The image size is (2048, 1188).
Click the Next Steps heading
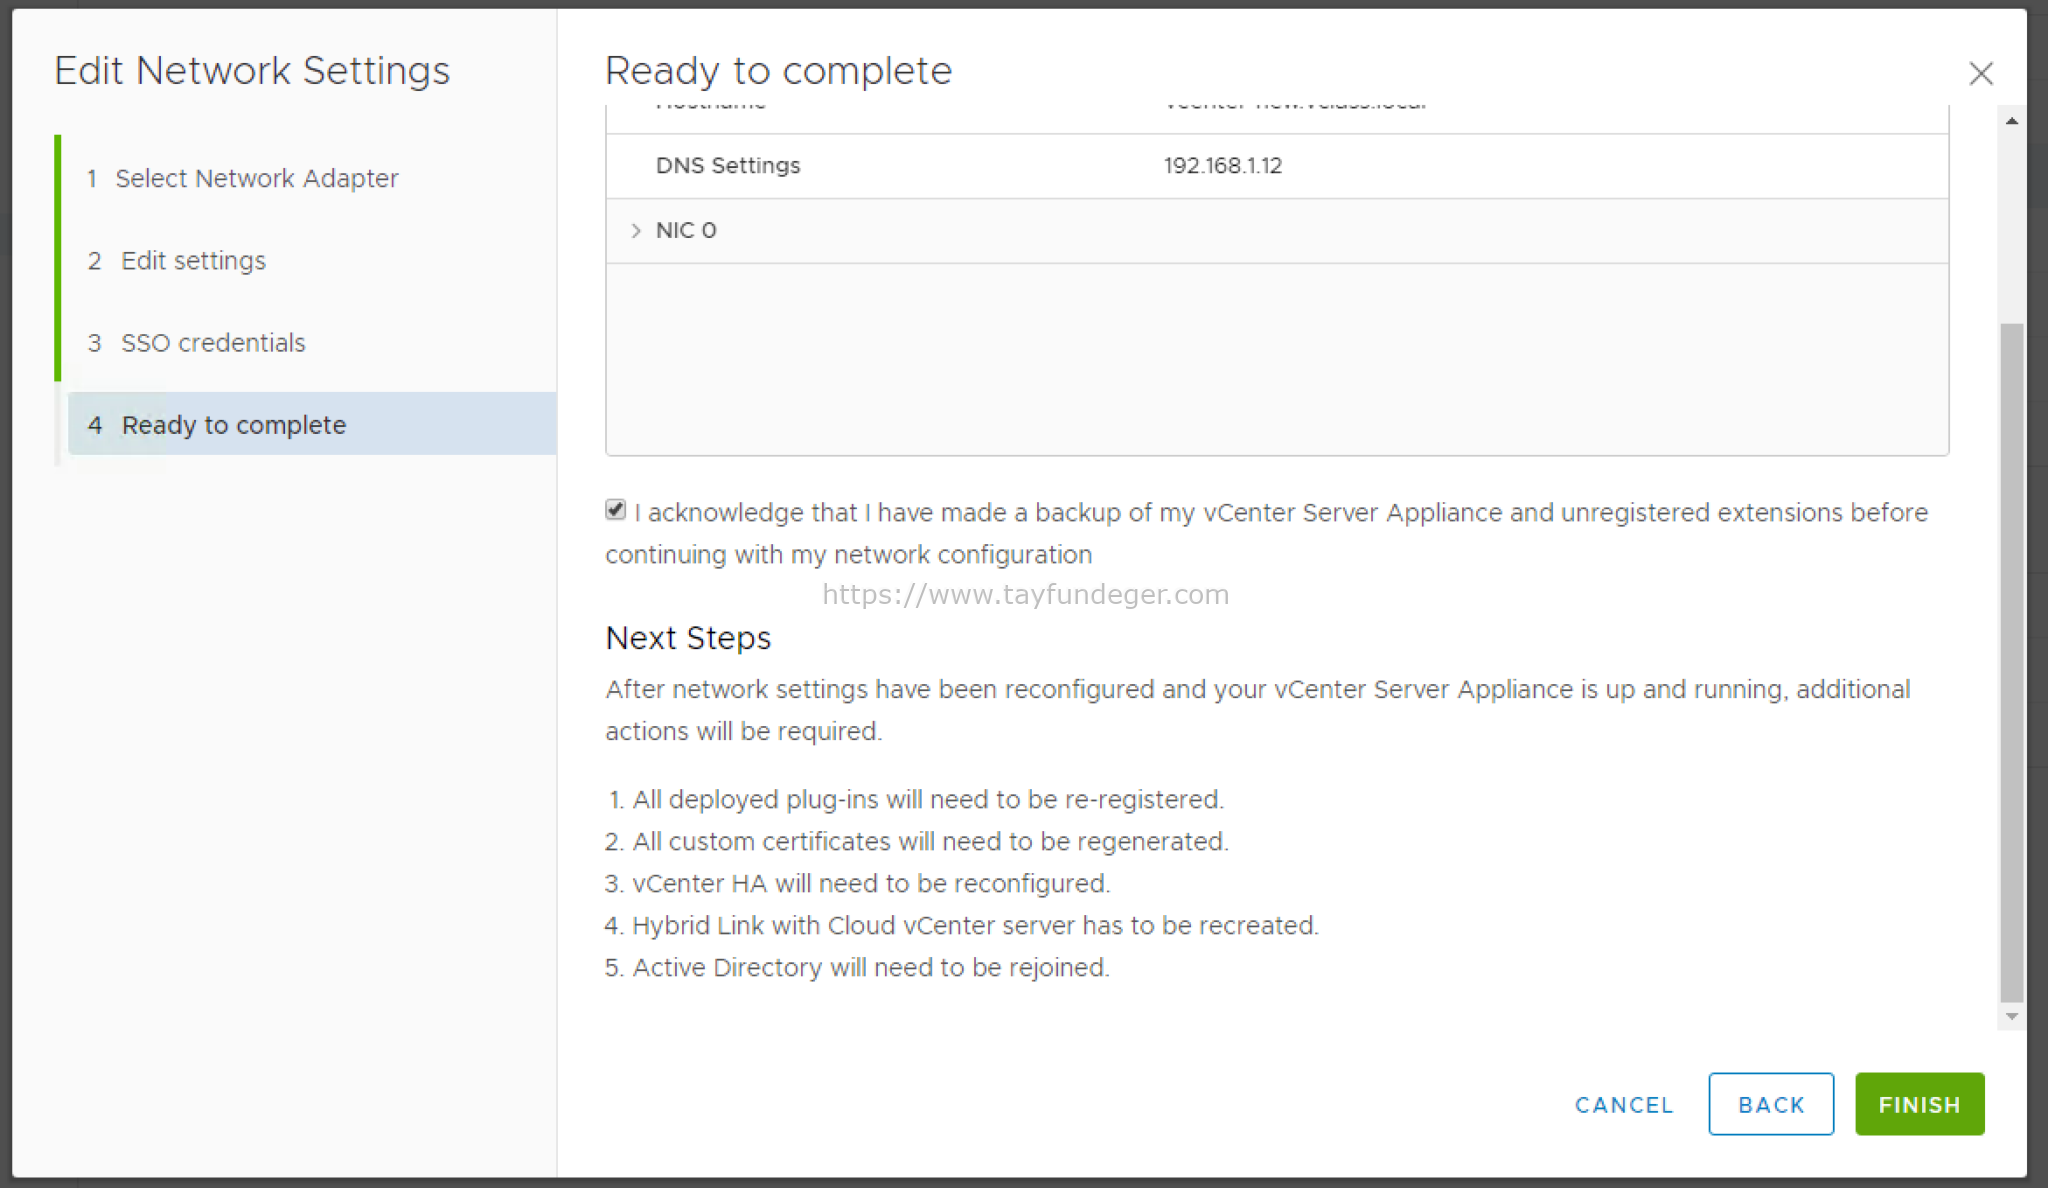pyautogui.click(x=687, y=638)
